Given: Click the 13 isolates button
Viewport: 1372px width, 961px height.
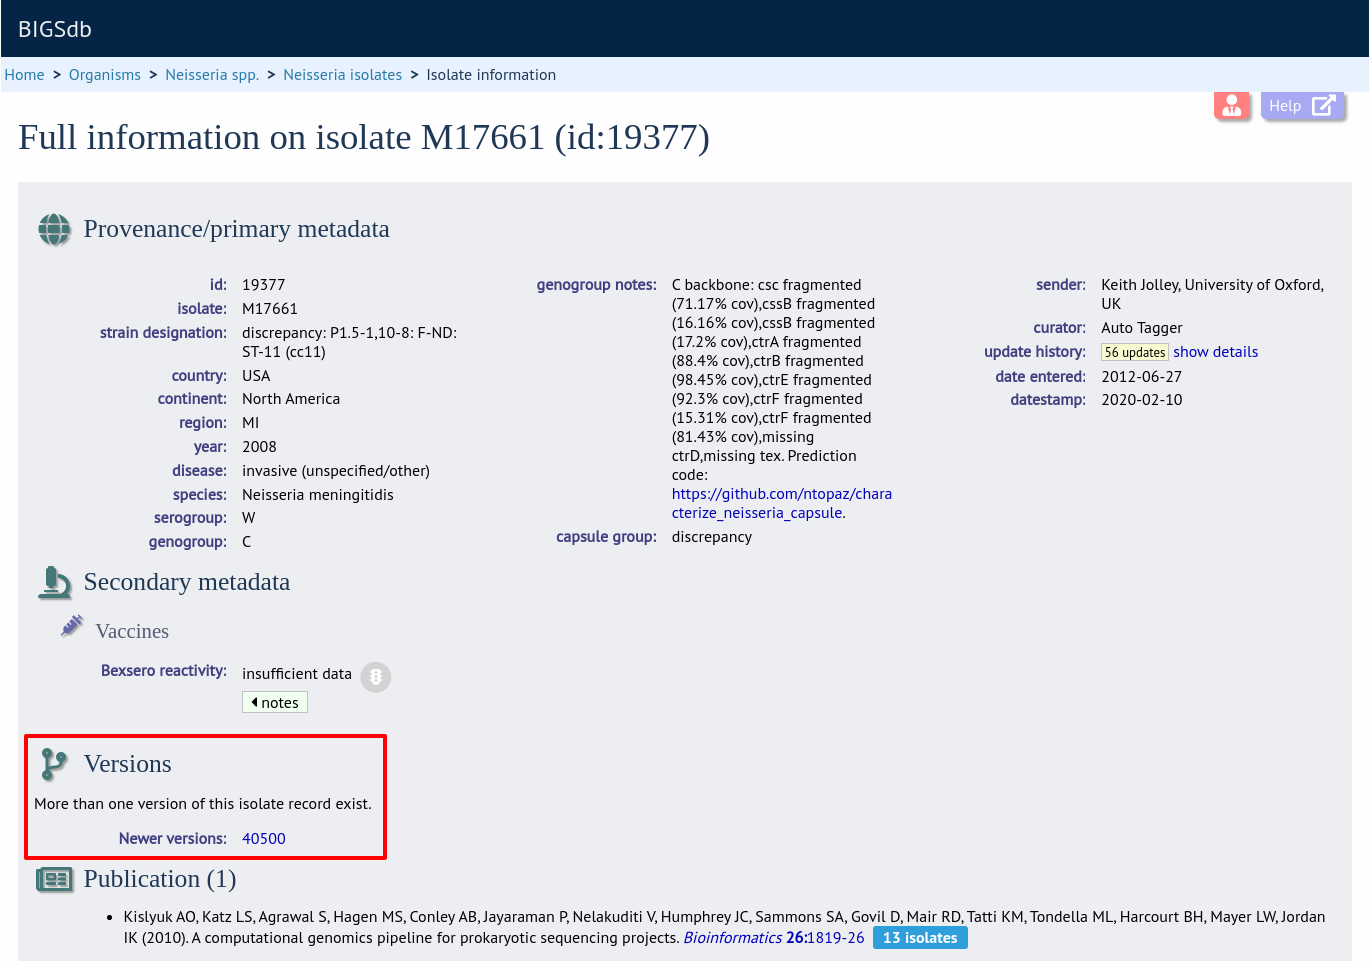Looking at the screenshot, I should pos(920,938).
